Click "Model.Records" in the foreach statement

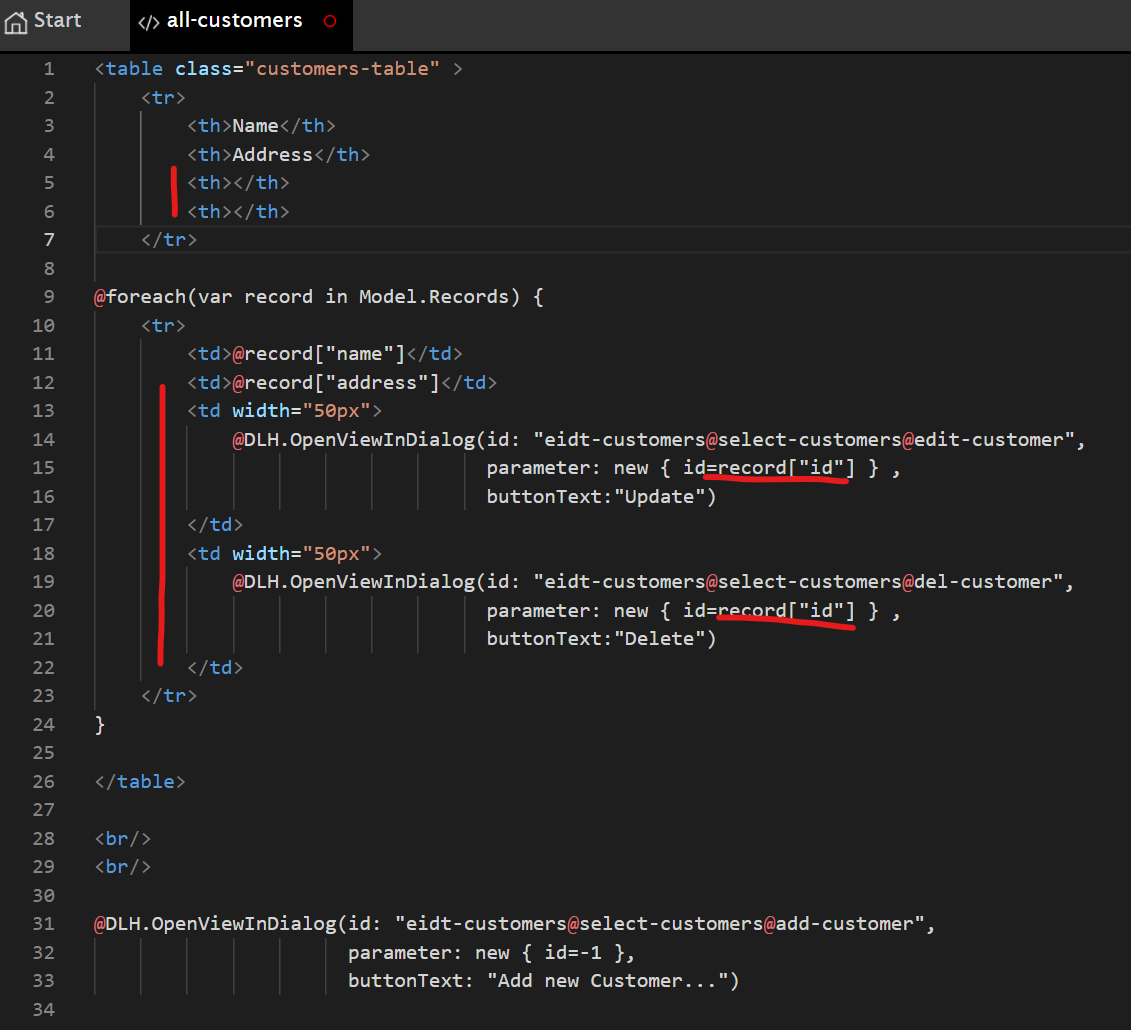[x=434, y=296]
